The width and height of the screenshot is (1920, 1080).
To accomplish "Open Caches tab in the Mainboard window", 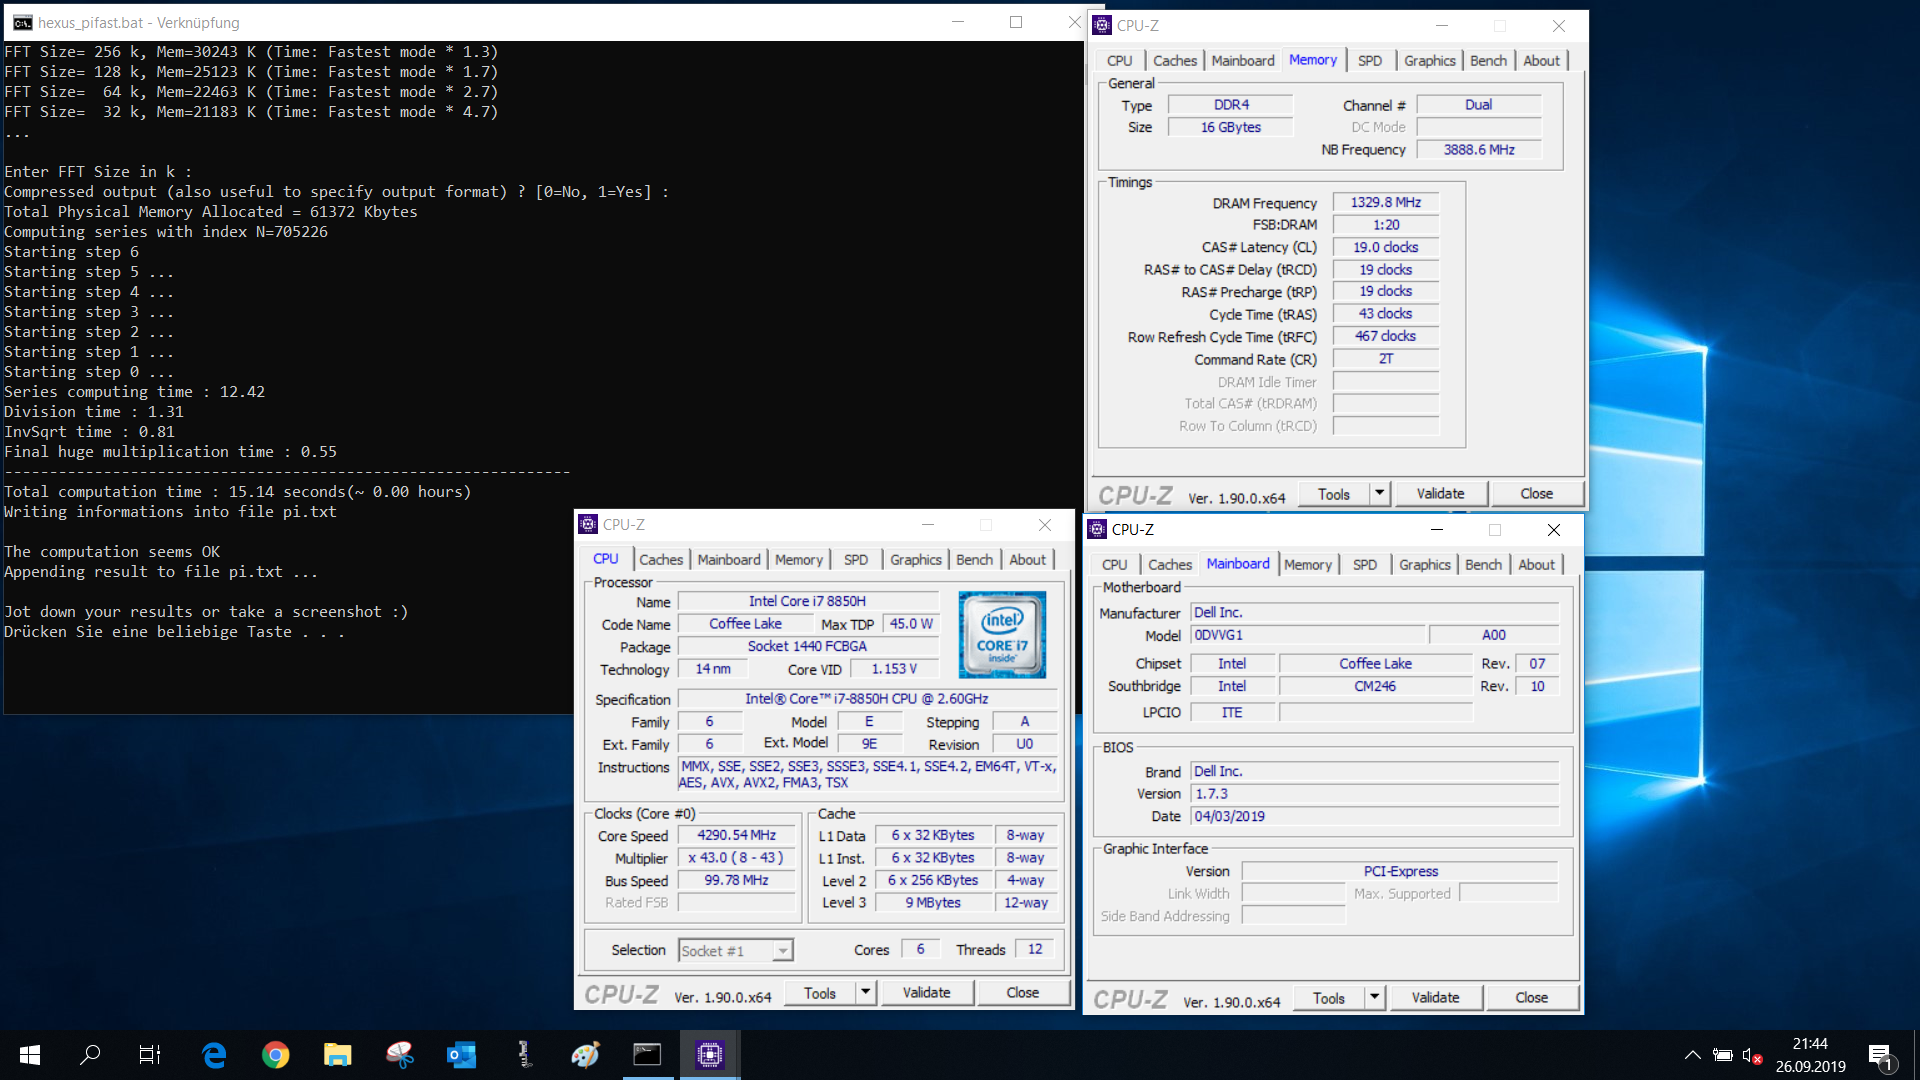I will [1170, 565].
